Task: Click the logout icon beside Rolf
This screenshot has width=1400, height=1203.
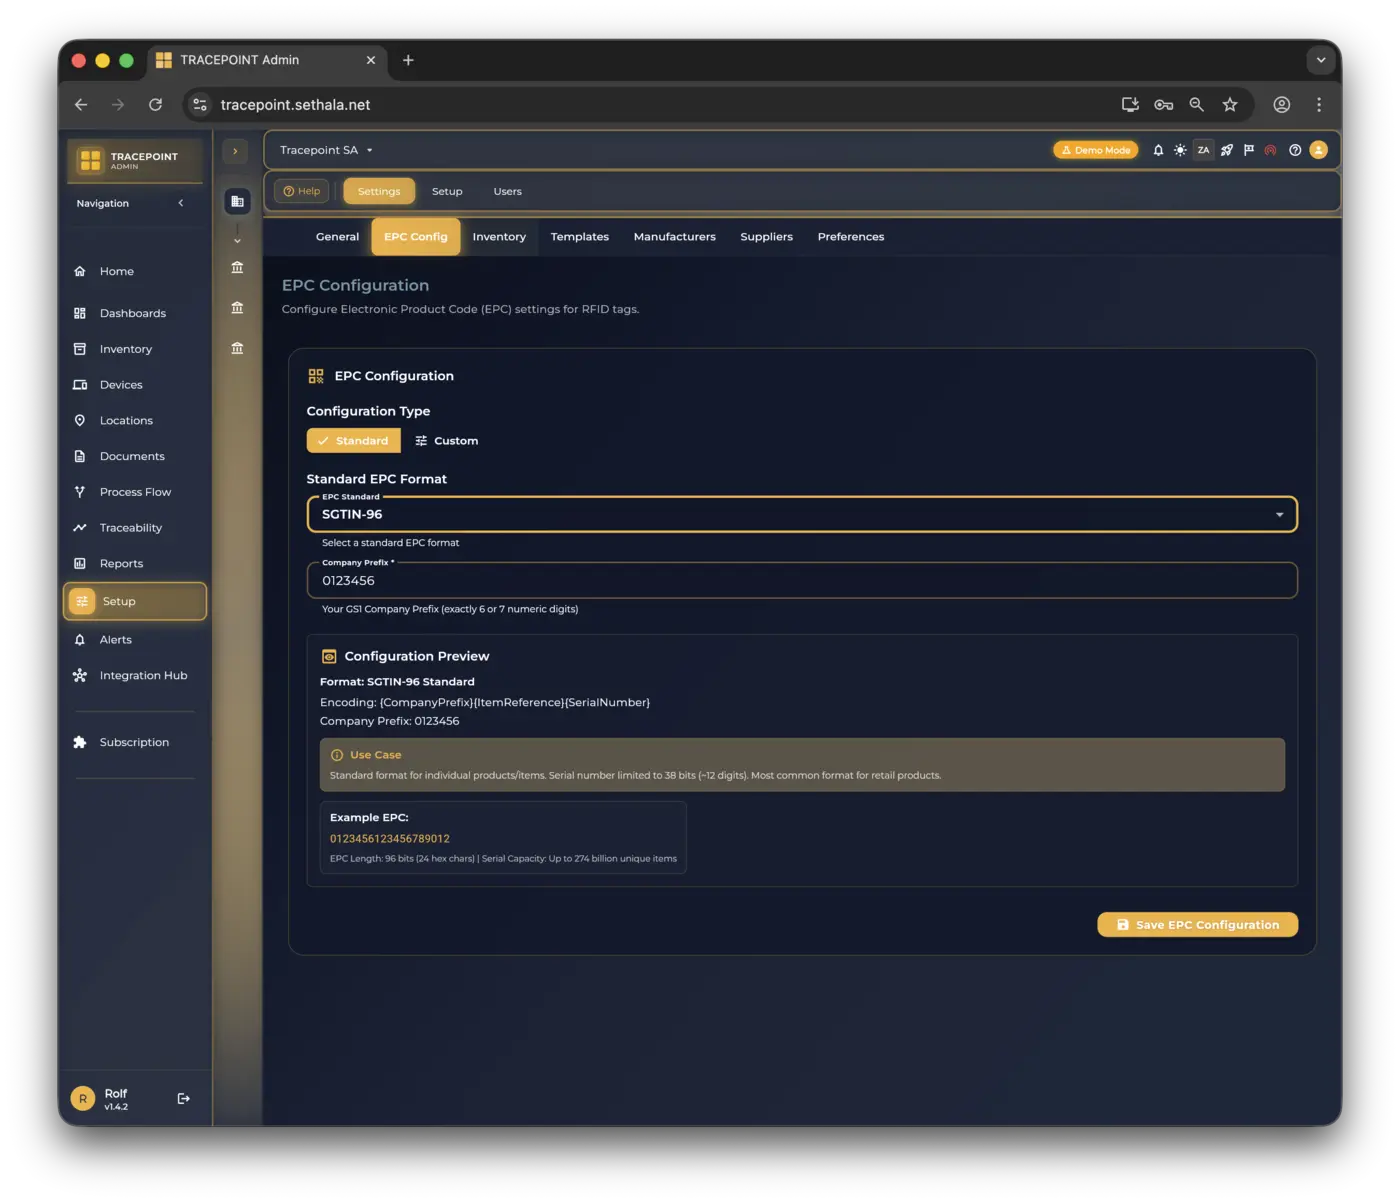Action: tap(183, 1098)
